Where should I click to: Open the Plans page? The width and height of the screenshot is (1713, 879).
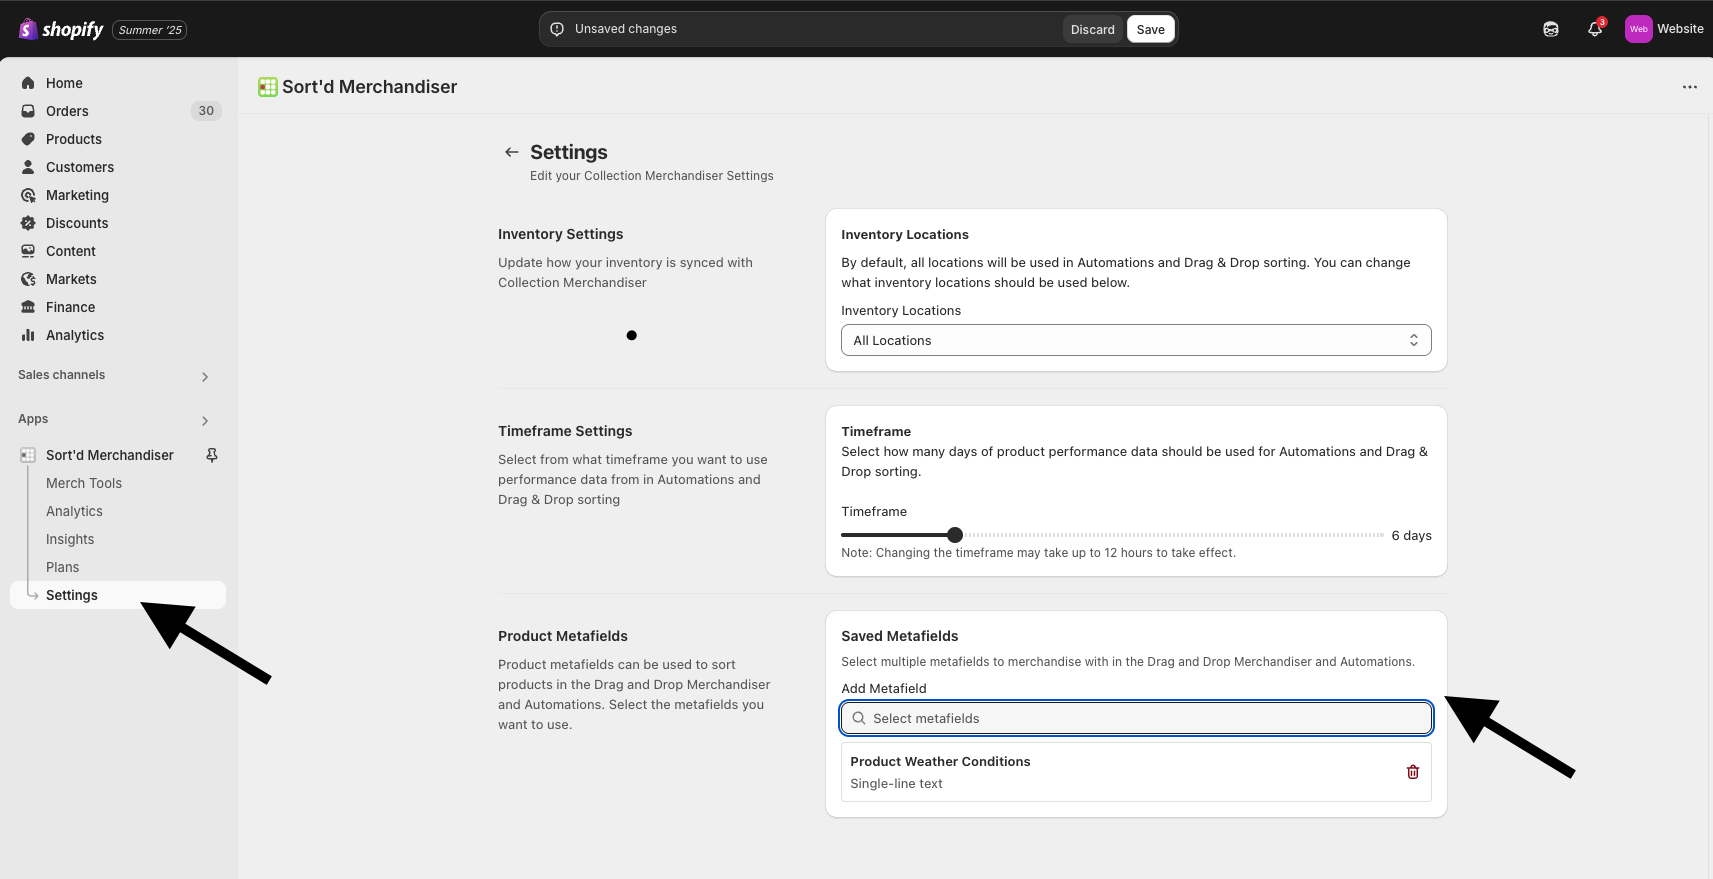pos(62,567)
